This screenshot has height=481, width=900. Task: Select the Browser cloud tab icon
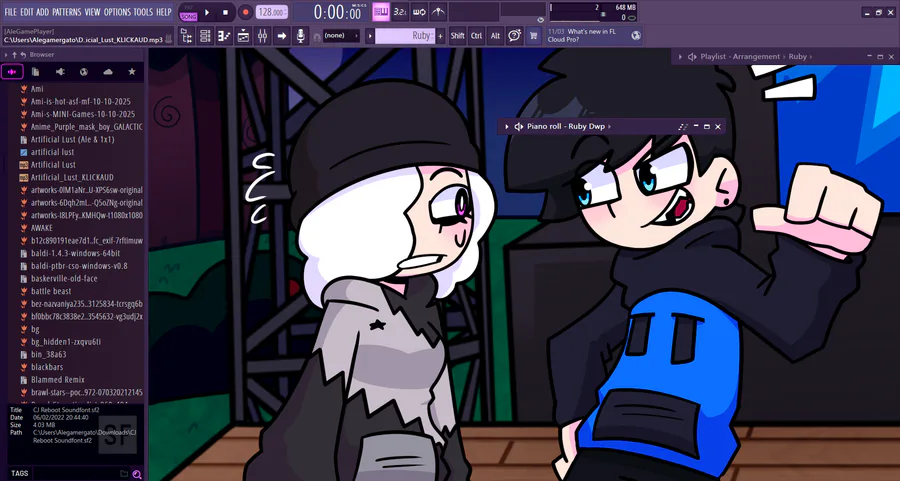tap(108, 72)
